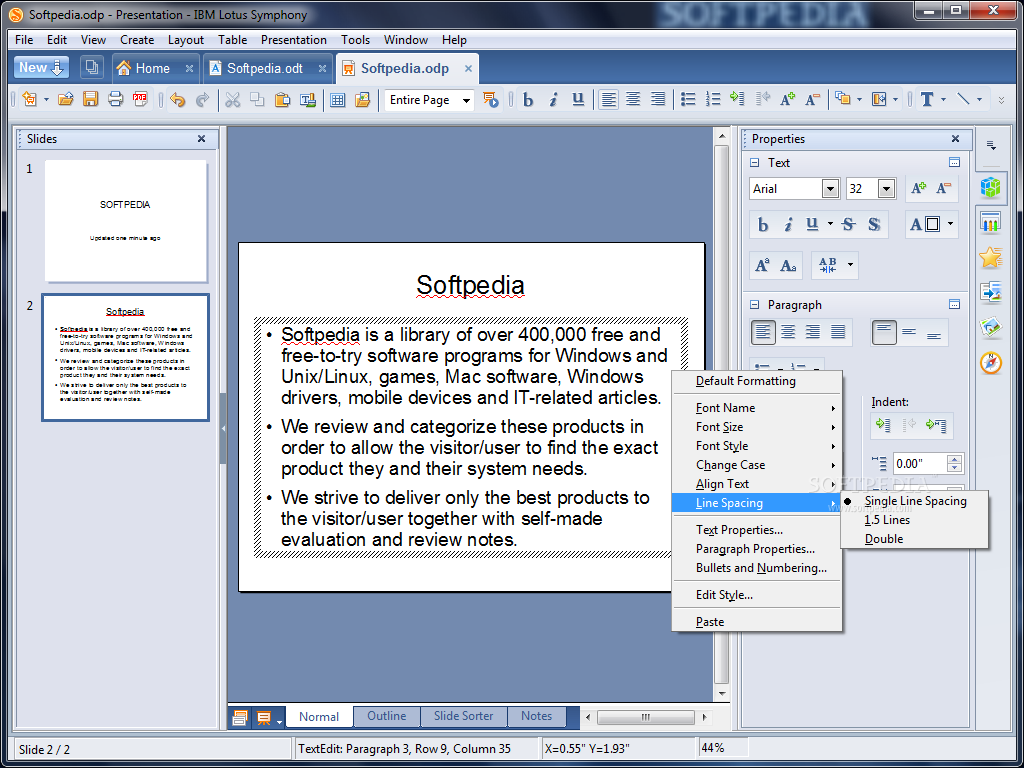This screenshot has height=768, width=1024.
Task: Select slide 1 thumbnail
Action: coord(125,221)
